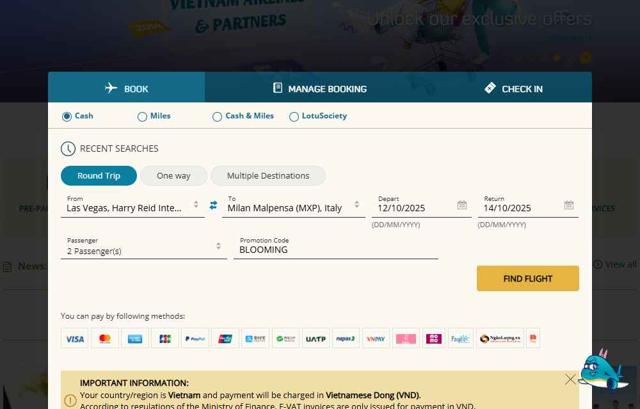Screen dimensions: 640x409
Task: Switch to the Check In tab
Action: [x=513, y=89]
